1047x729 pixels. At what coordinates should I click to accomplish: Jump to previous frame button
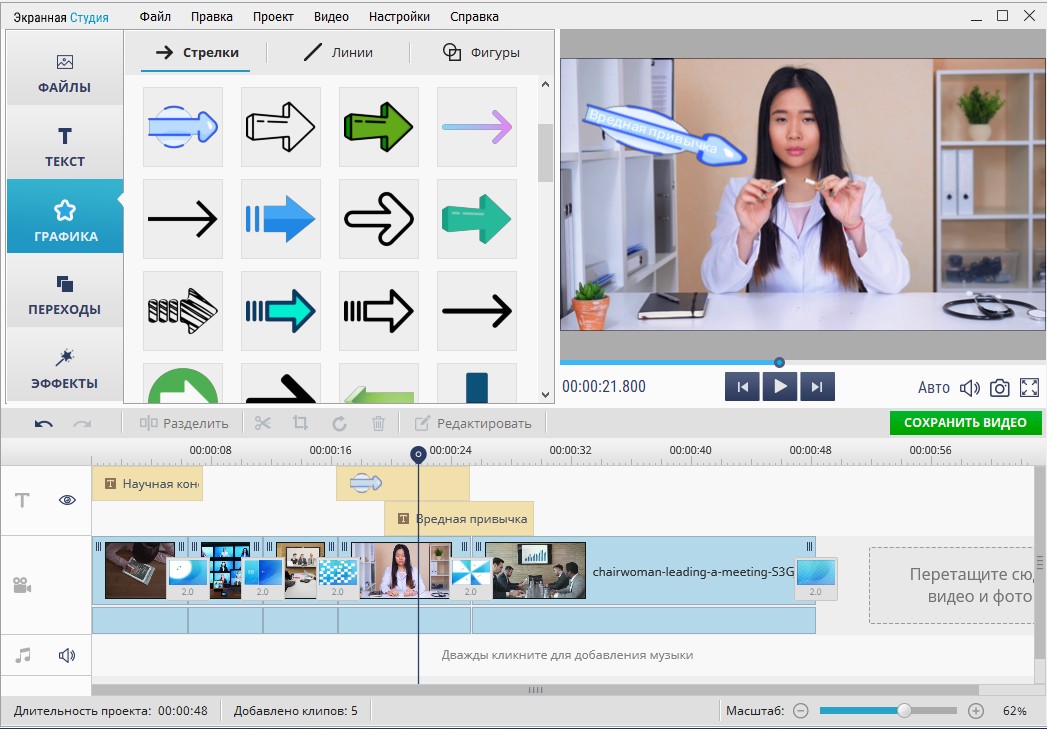point(742,387)
